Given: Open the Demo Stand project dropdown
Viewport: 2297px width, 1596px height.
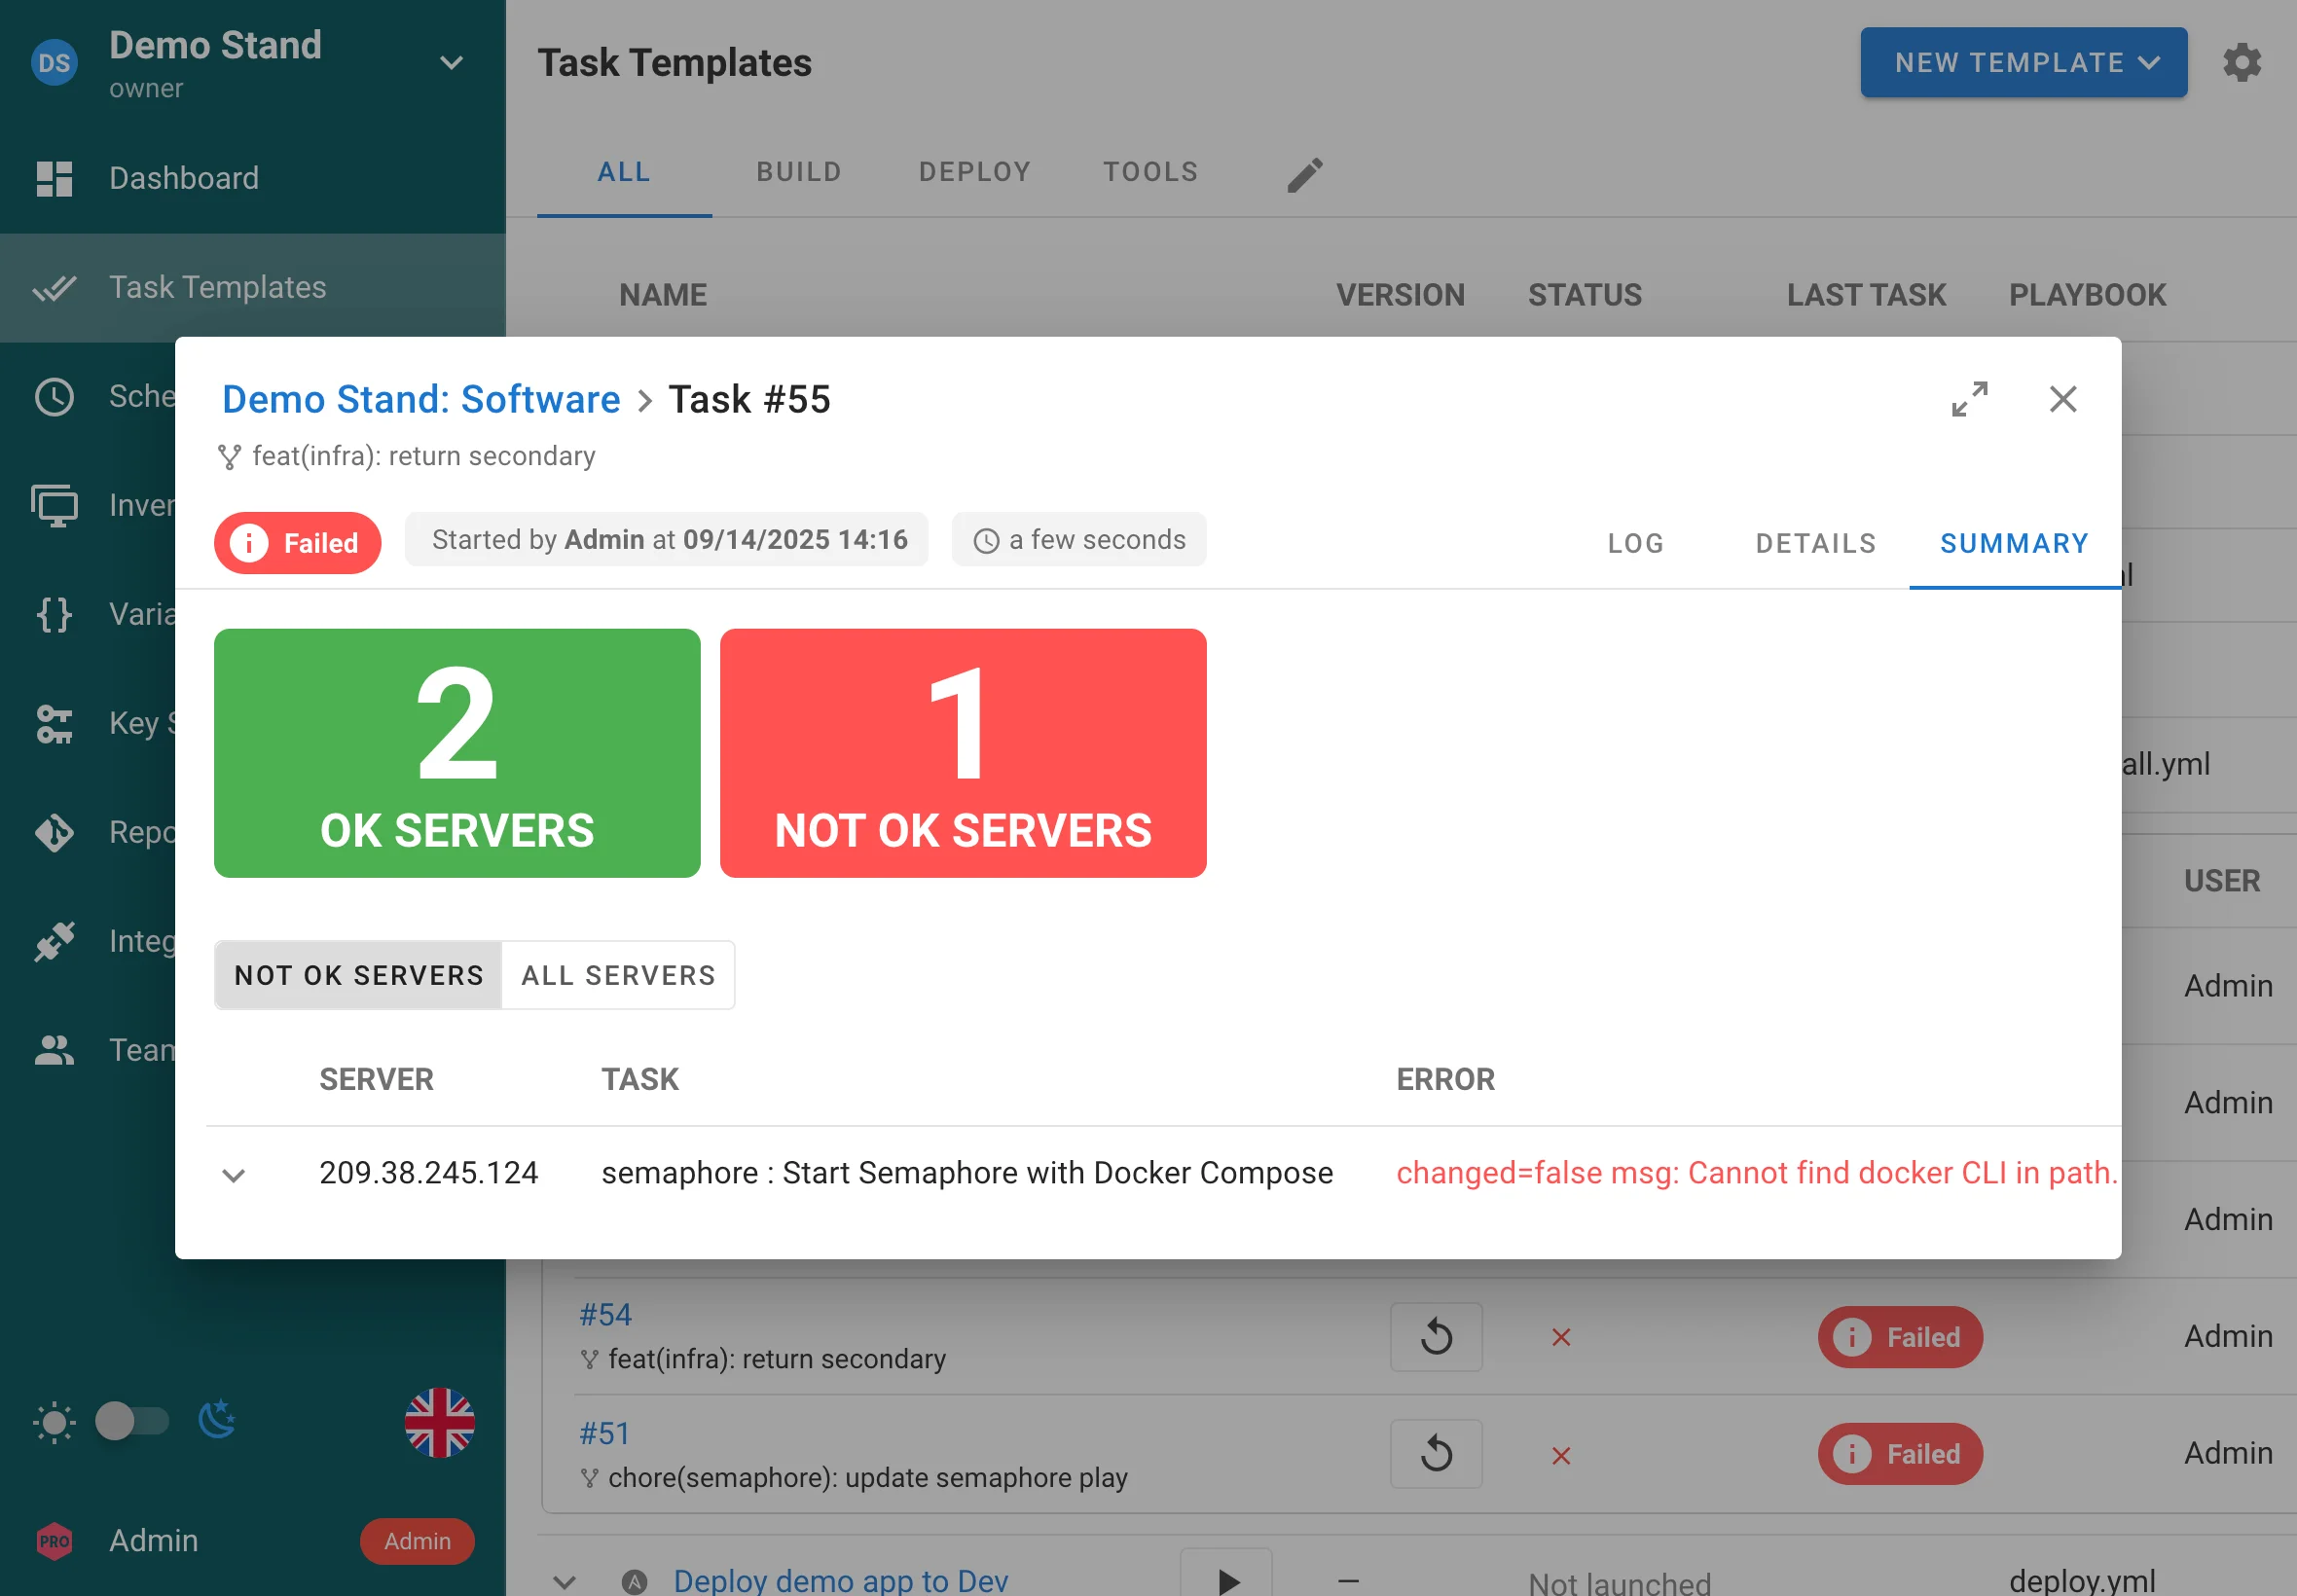Looking at the screenshot, I should pos(451,63).
